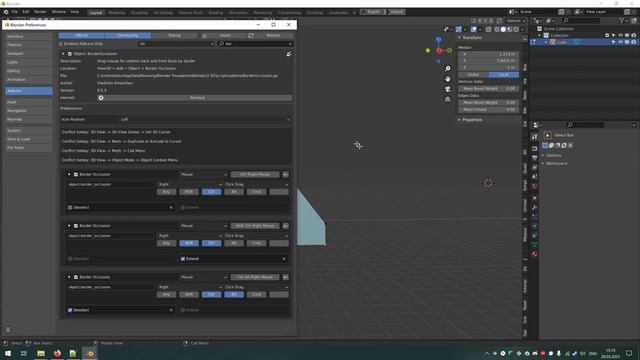The height and width of the screenshot is (360, 640).
Task: Collapse the third Border Occlusion keymap entry
Action: [69, 277]
